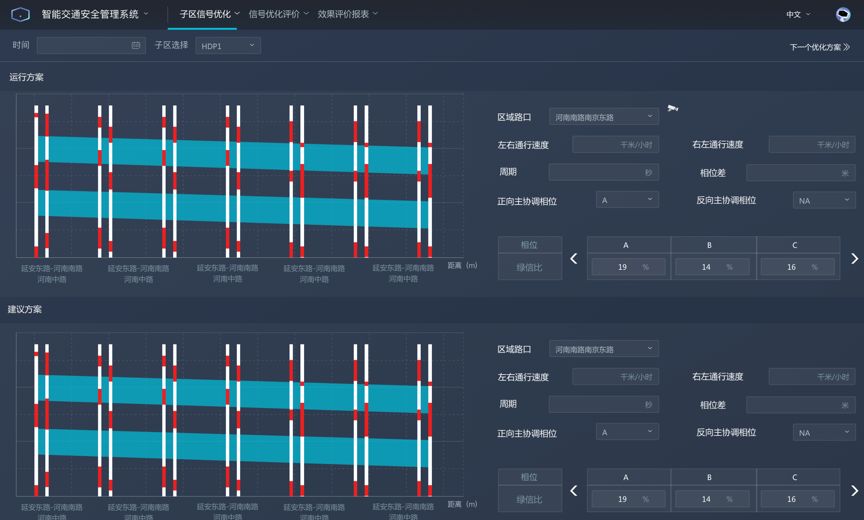Click the 运行方案 section heading

pyautogui.click(x=26, y=77)
